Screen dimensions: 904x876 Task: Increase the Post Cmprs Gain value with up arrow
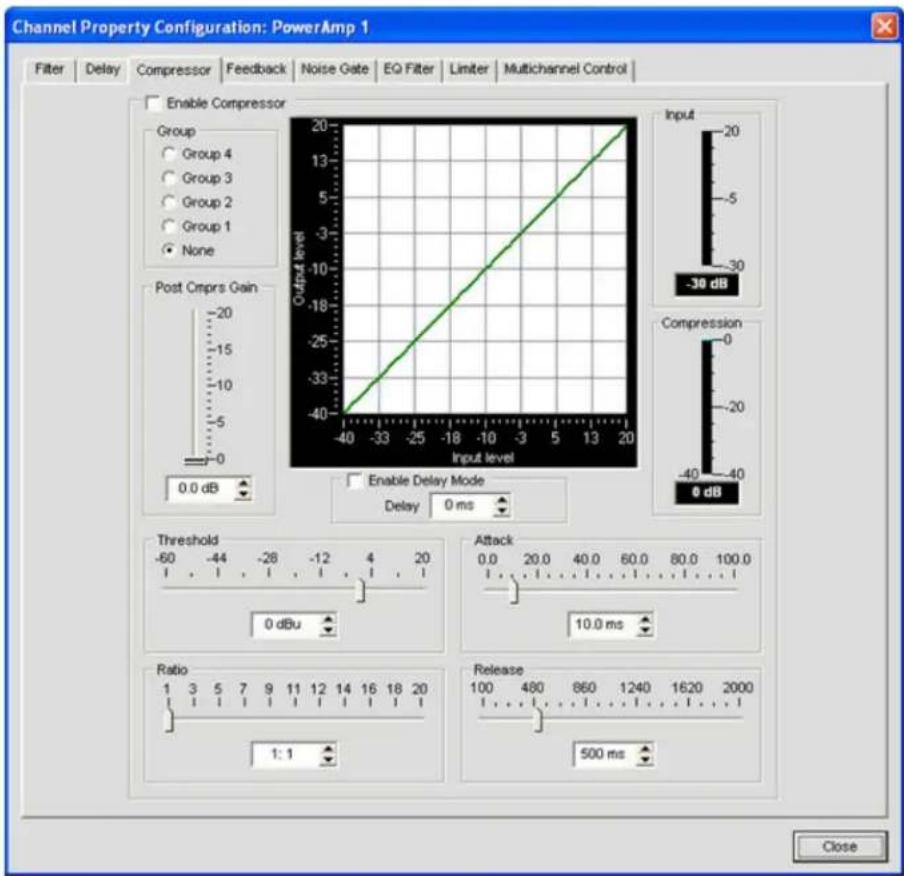(x=244, y=483)
